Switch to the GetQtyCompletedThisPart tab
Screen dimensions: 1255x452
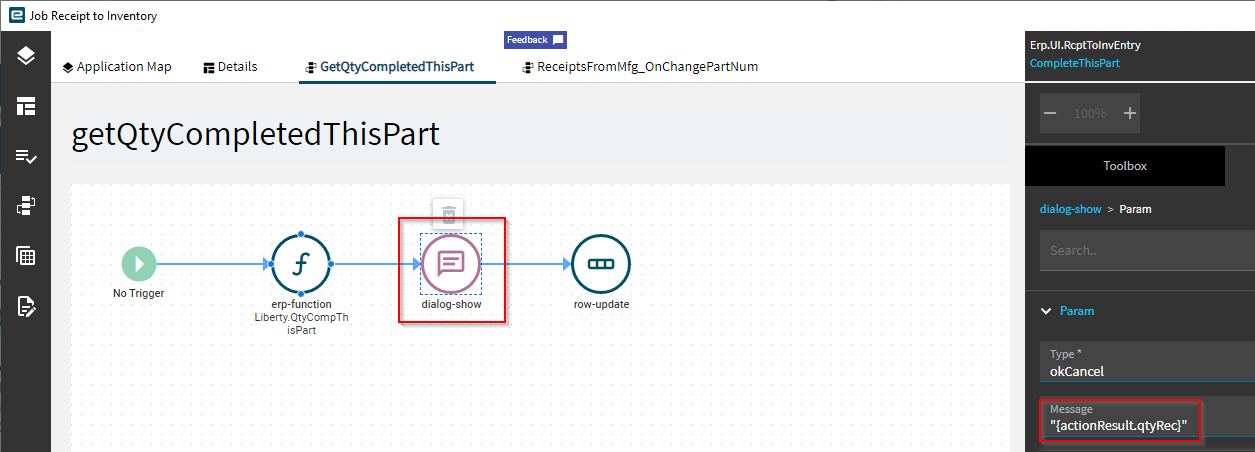coord(397,67)
